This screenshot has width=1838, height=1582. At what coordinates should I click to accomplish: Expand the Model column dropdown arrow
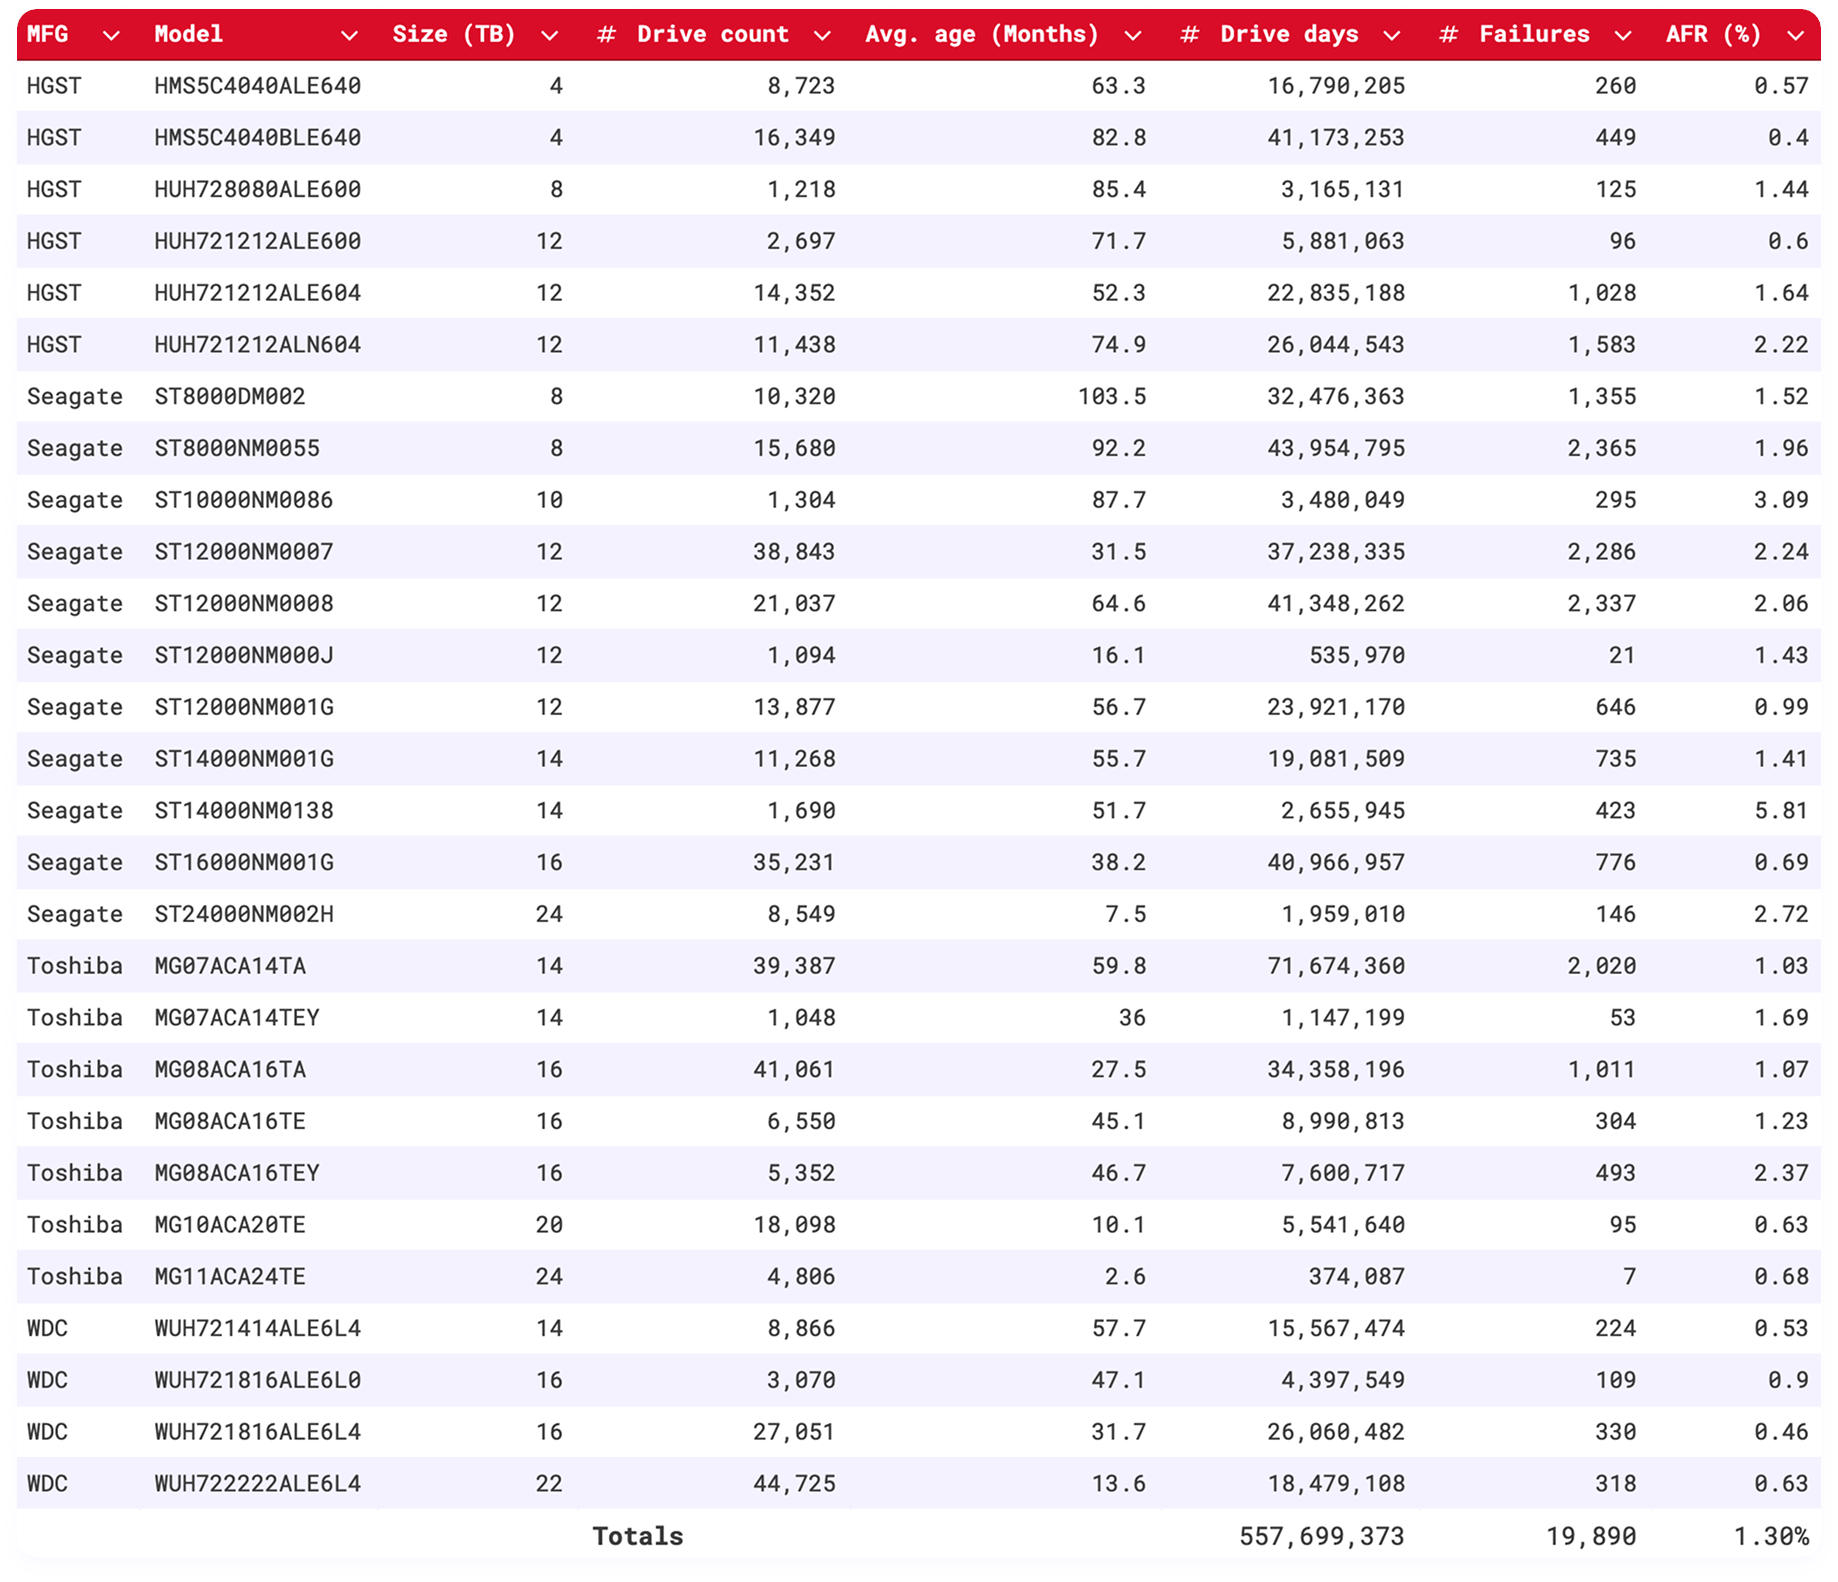tap(349, 36)
